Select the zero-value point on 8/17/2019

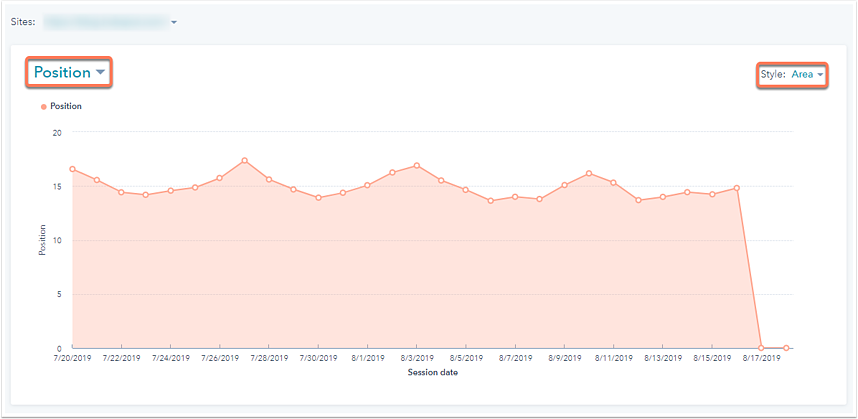761,348
